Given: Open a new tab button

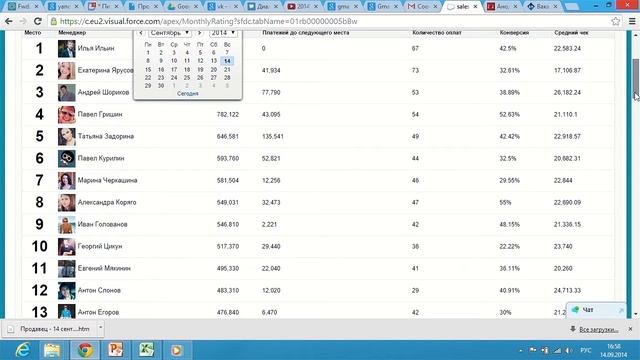Looking at the screenshot, I should (572, 7).
